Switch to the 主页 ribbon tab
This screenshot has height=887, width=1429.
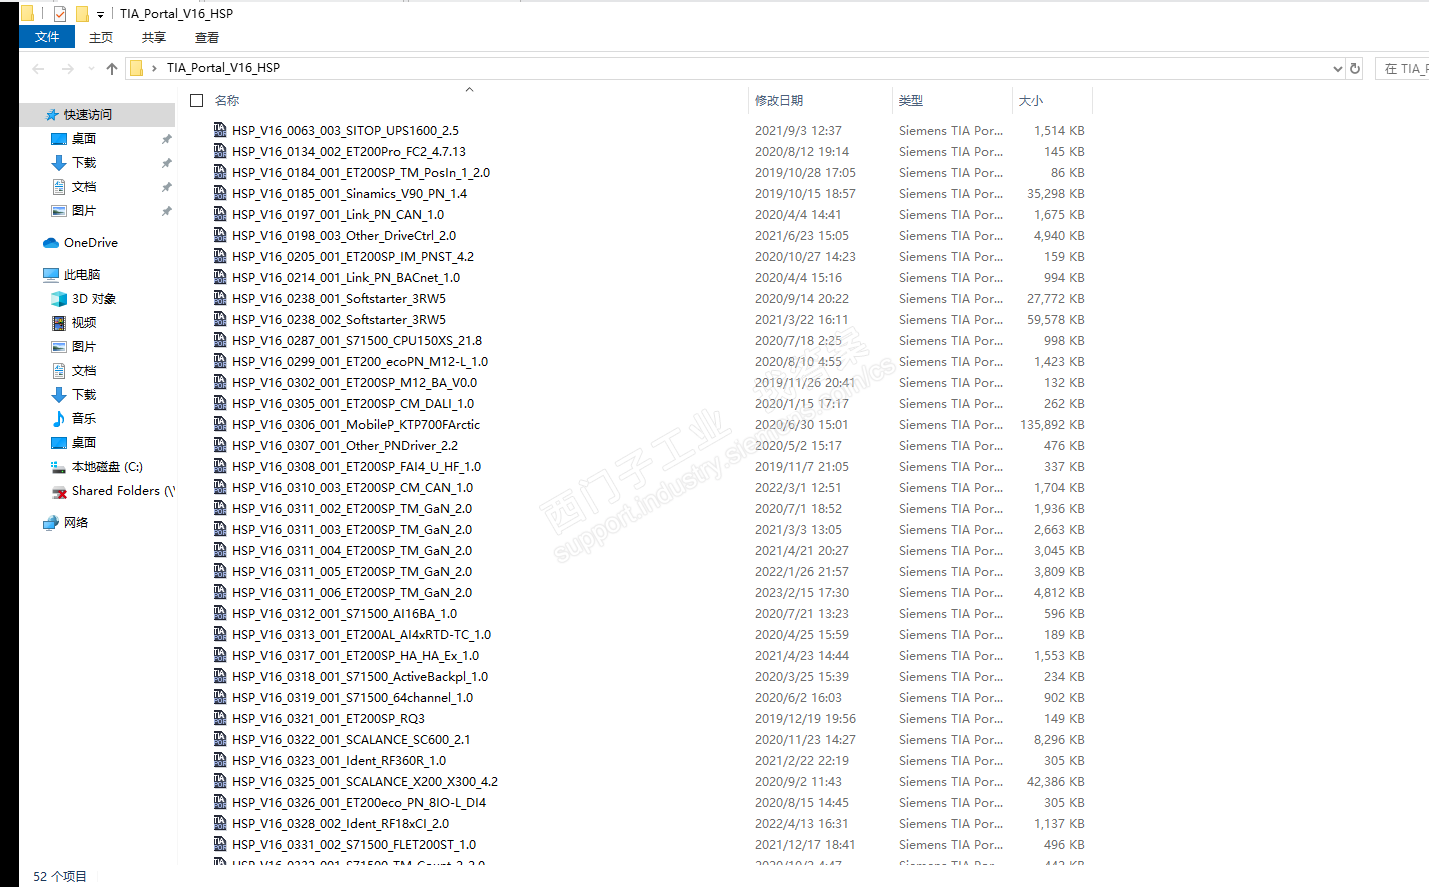[x=101, y=38]
